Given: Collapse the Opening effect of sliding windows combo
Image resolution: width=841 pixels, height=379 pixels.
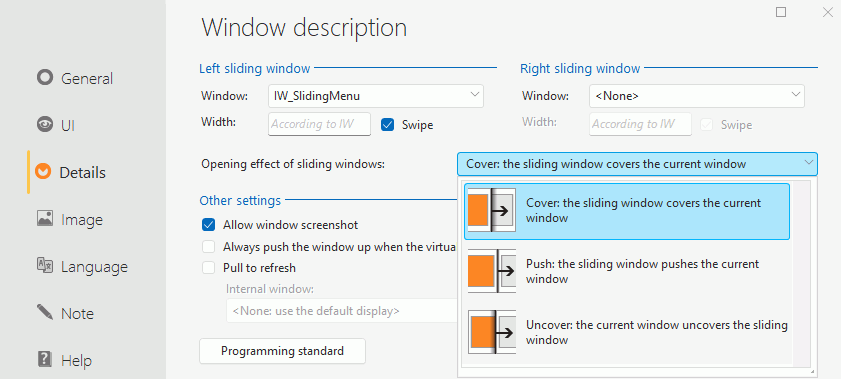Looking at the screenshot, I should tap(637, 164).
